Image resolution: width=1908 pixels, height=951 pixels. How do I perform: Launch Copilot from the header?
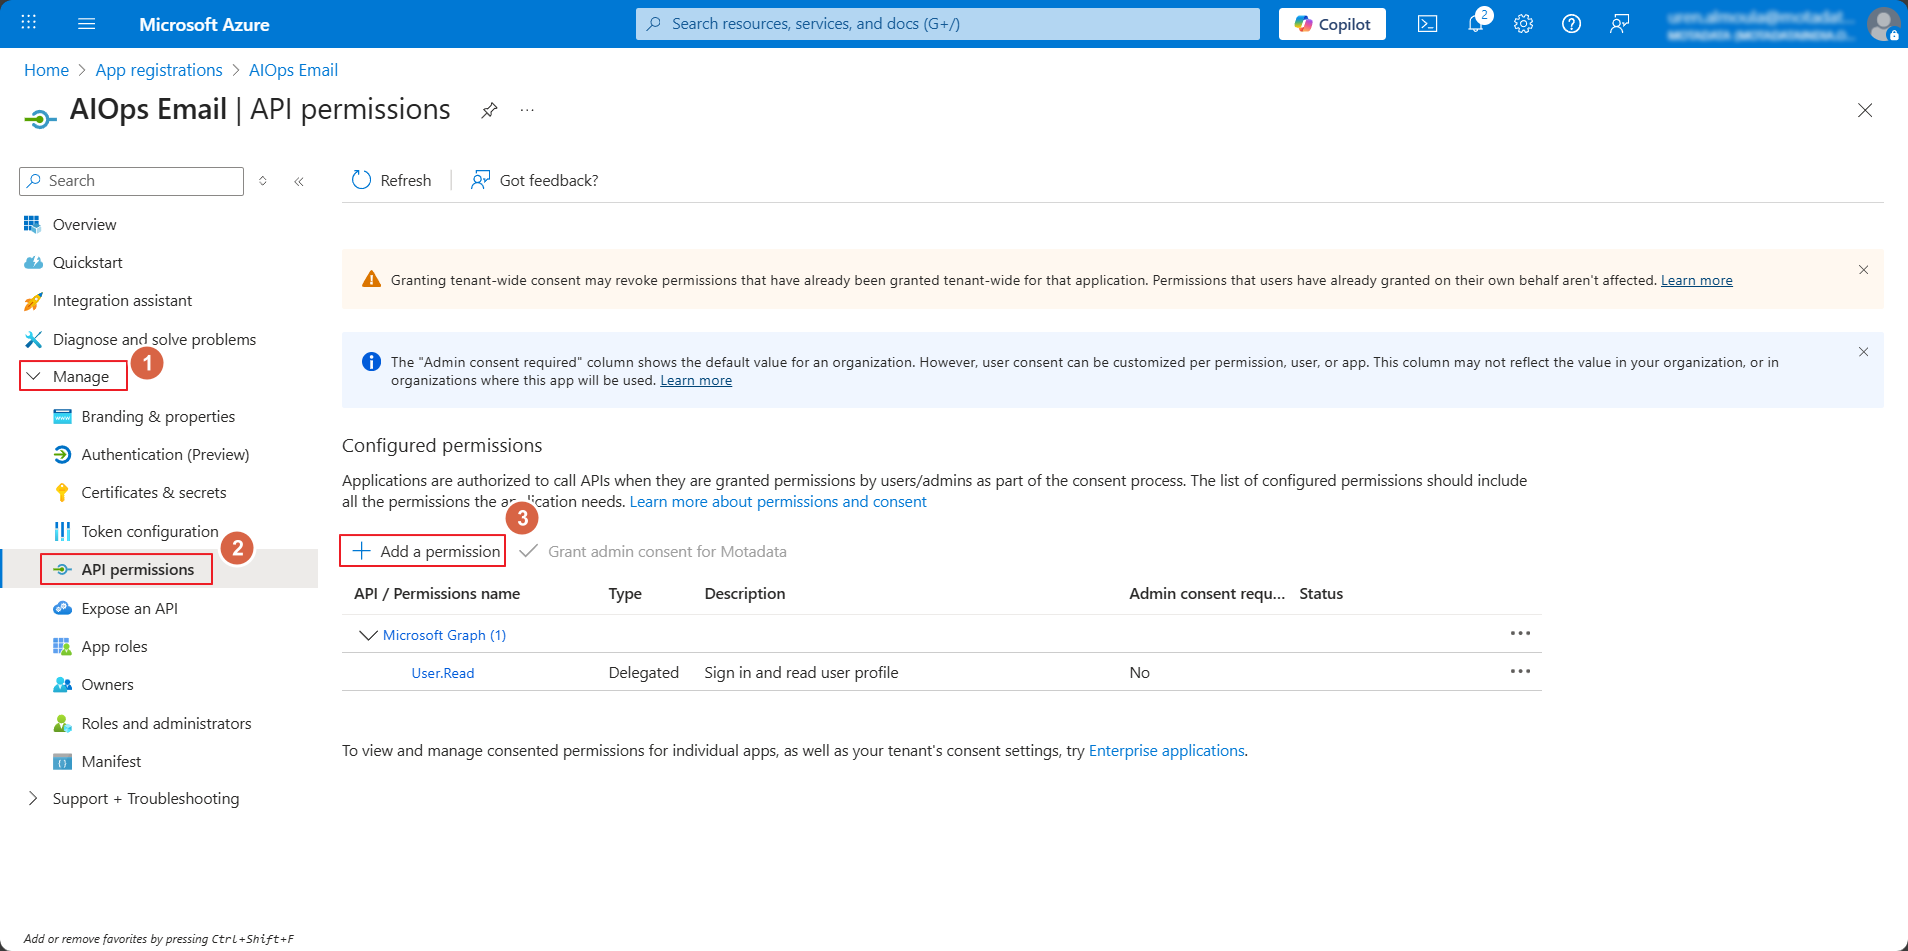(x=1332, y=24)
